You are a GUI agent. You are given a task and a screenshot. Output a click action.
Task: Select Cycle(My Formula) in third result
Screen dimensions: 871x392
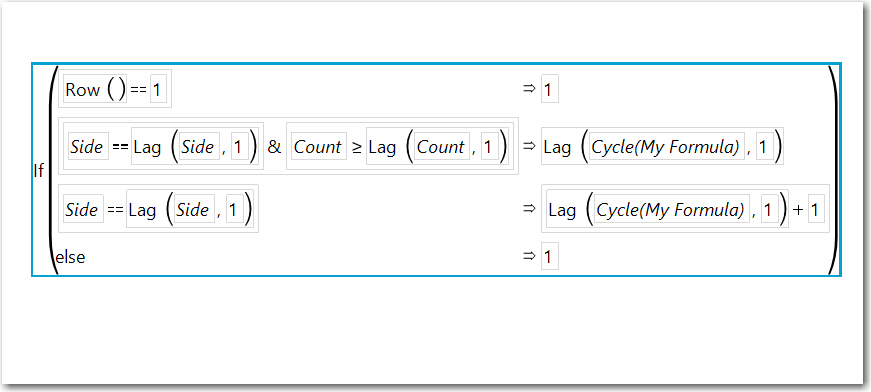(x=671, y=210)
